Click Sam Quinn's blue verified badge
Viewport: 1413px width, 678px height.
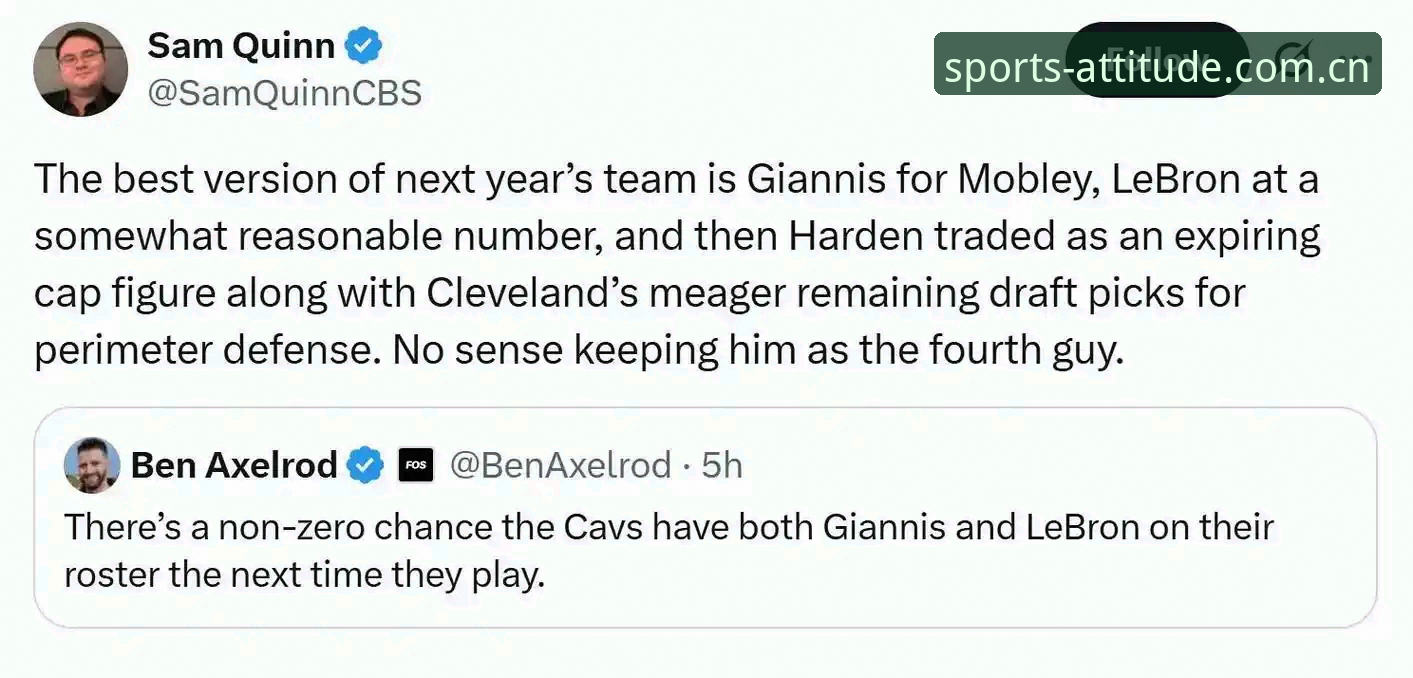[x=364, y=46]
